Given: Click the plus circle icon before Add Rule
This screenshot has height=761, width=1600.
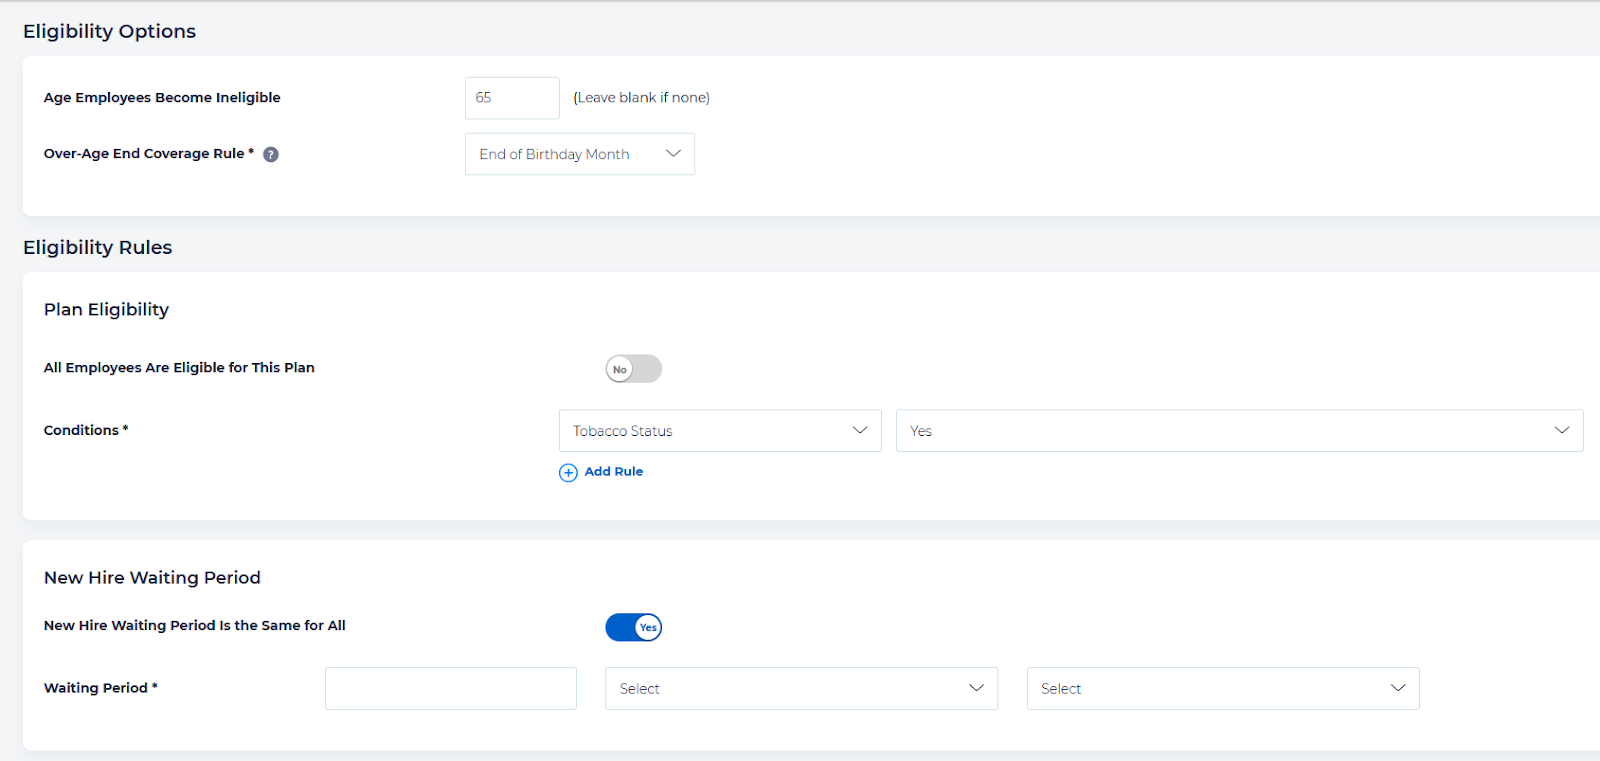Looking at the screenshot, I should (x=568, y=472).
